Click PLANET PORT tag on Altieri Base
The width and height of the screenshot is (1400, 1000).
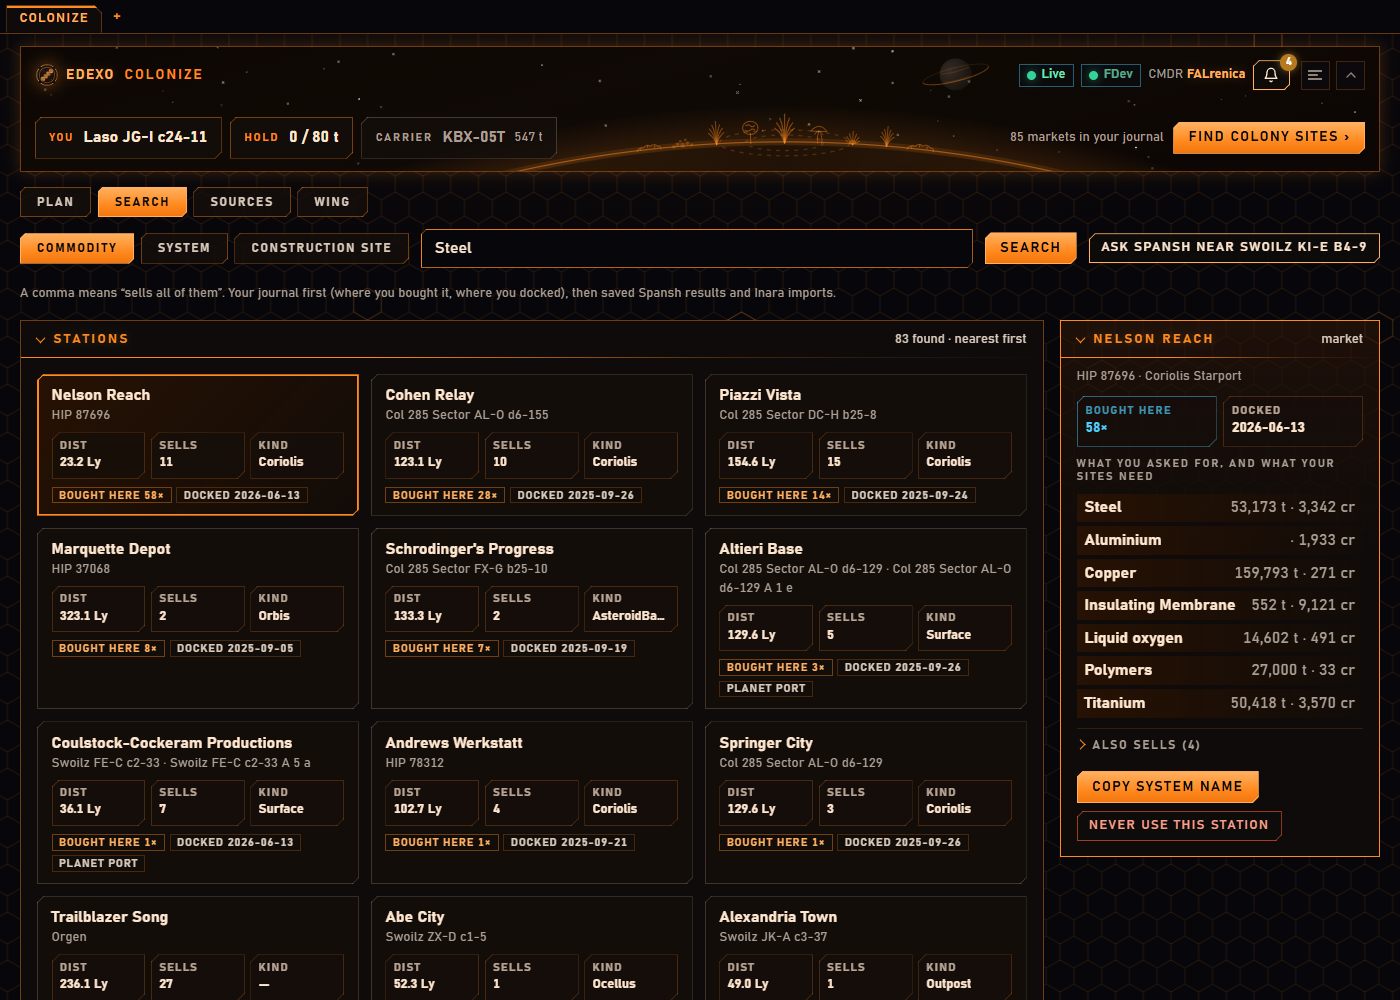(x=766, y=689)
